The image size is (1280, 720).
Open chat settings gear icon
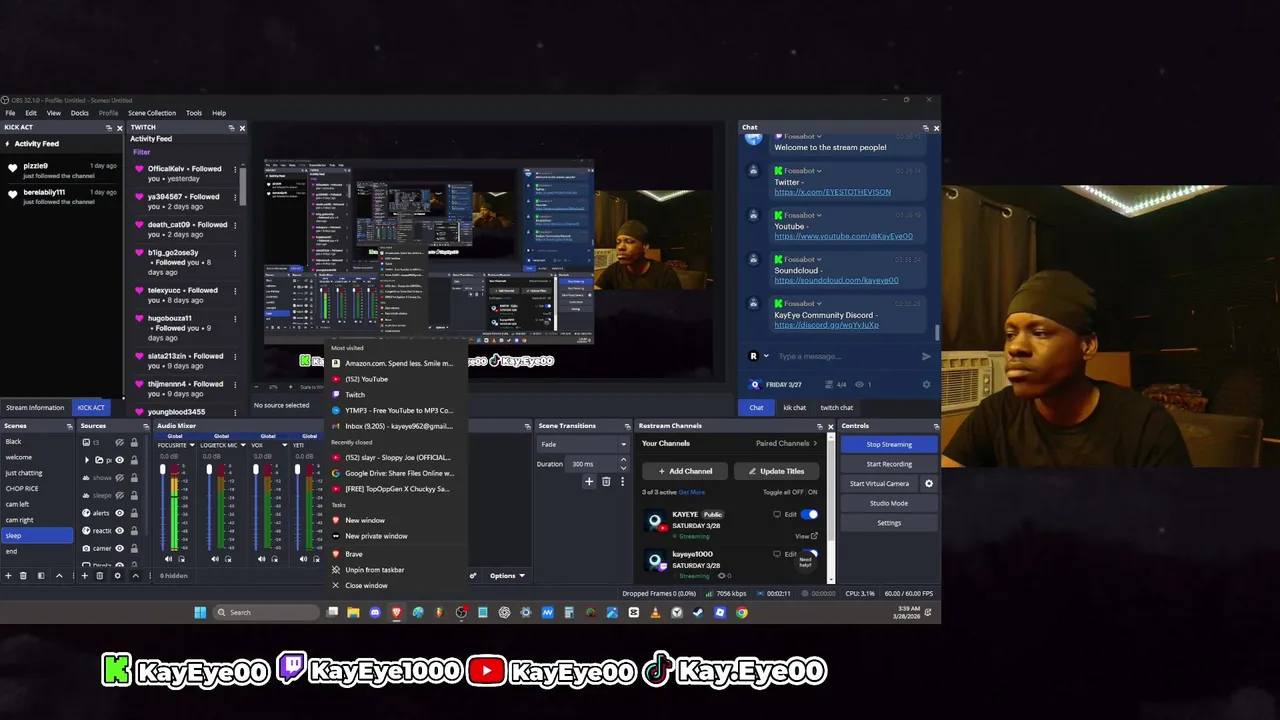(926, 384)
